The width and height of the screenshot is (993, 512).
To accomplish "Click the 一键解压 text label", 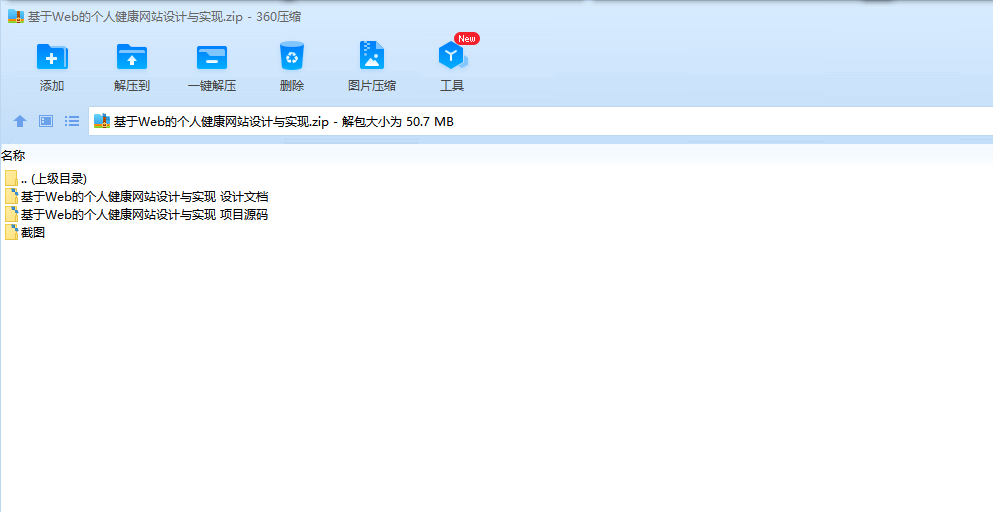I will click(212, 86).
